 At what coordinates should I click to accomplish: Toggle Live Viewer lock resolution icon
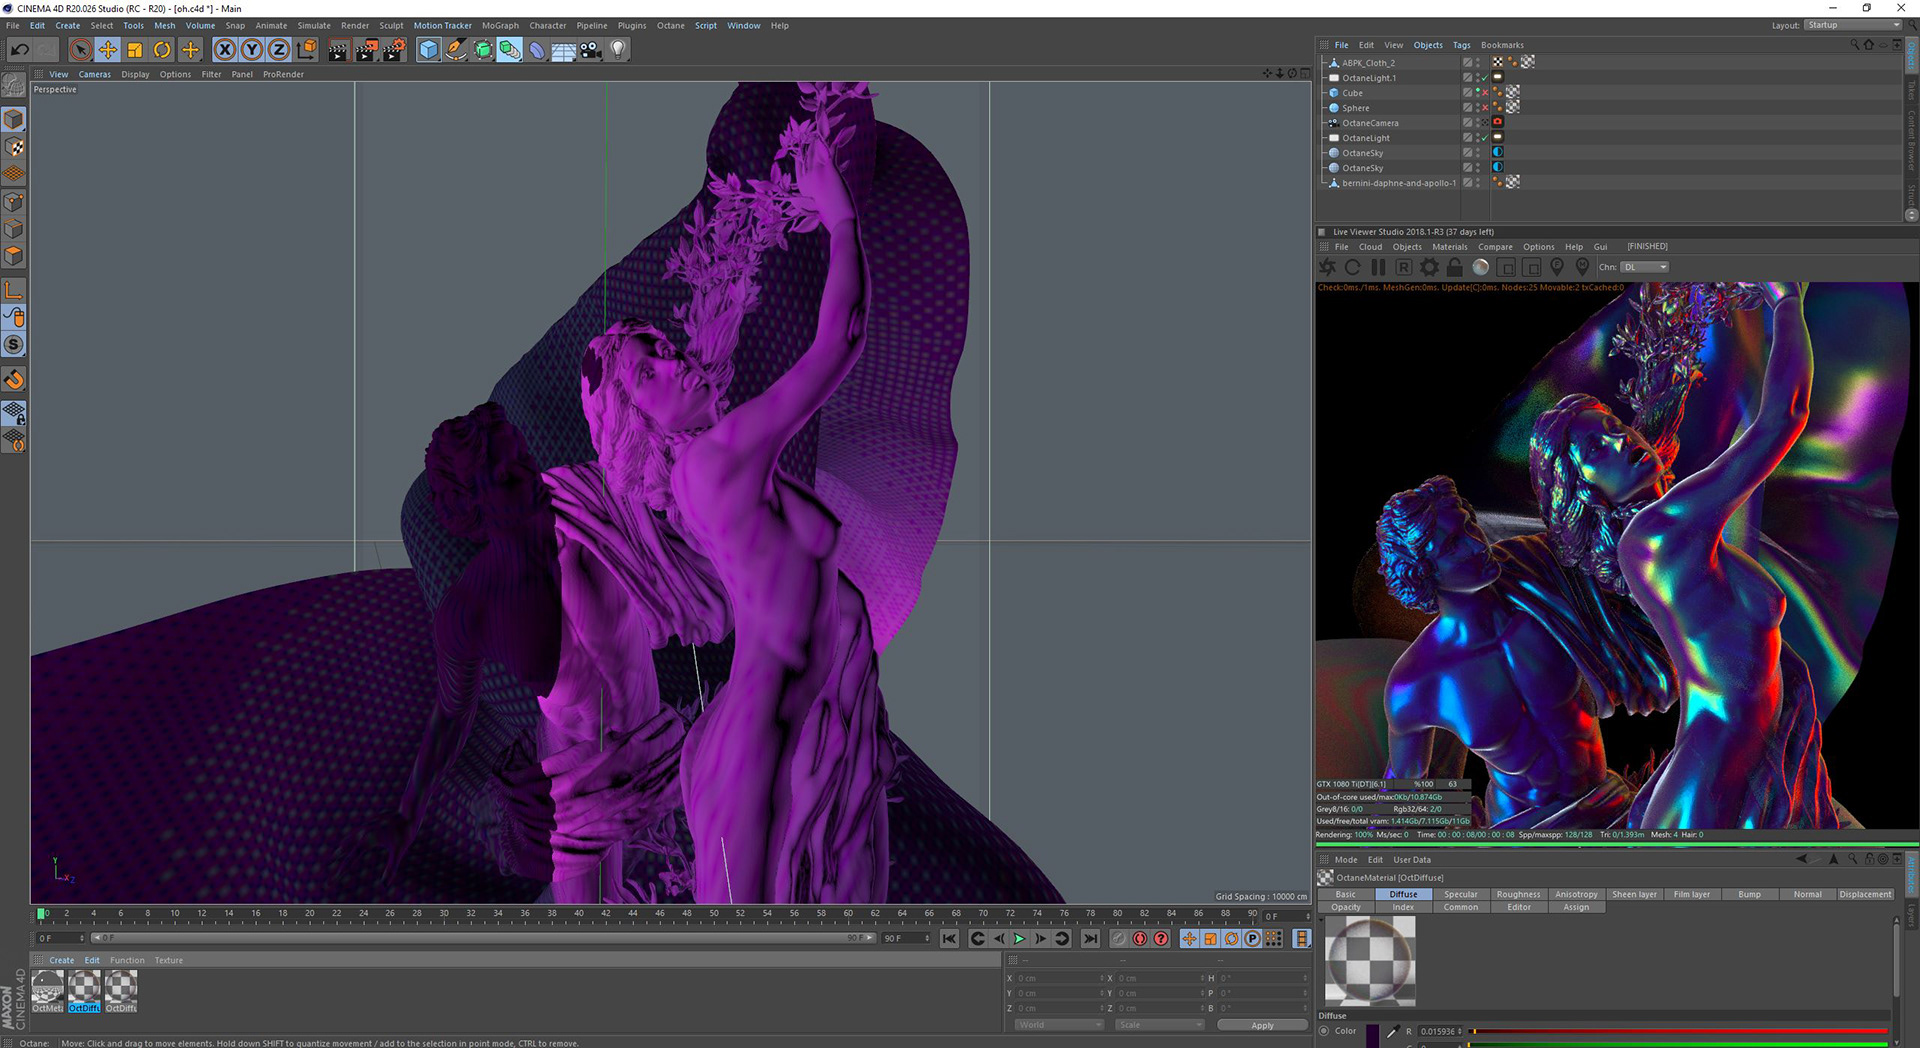[1455, 267]
